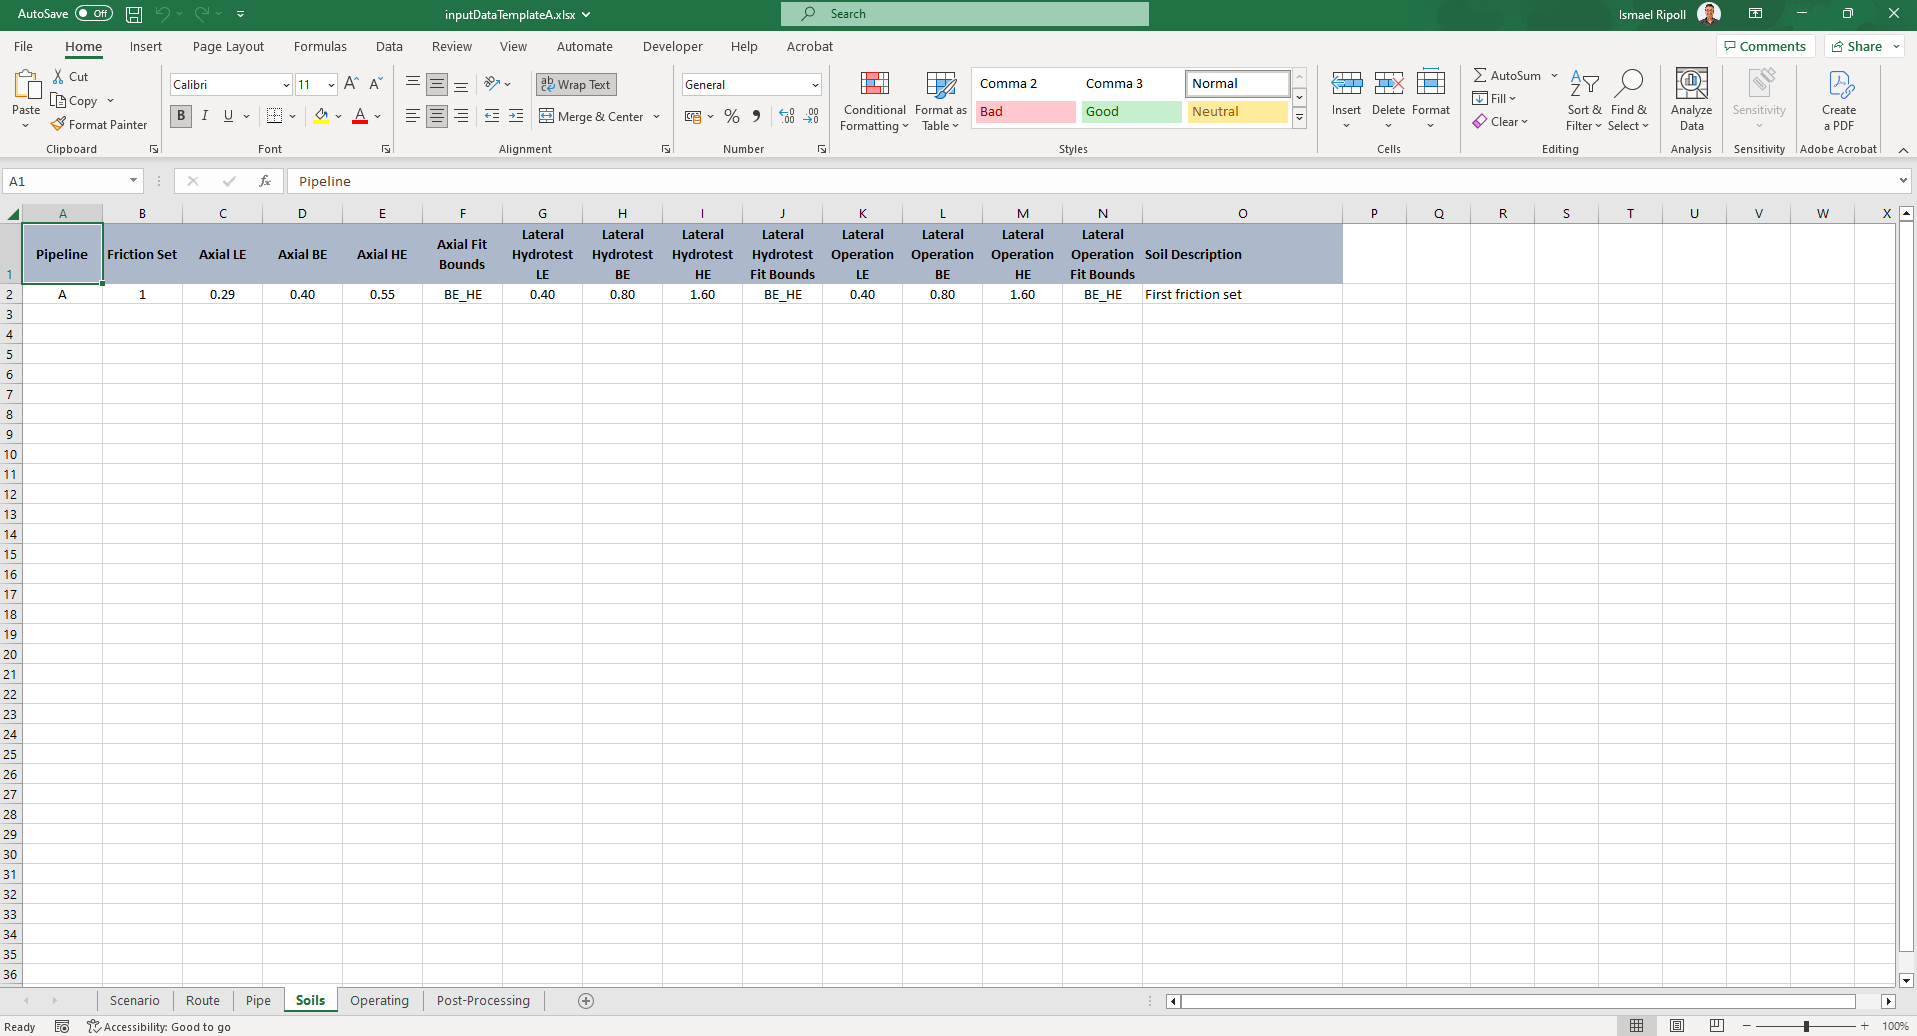Image resolution: width=1917 pixels, height=1036 pixels.
Task: Open the number format General dropdown
Action: 815,85
